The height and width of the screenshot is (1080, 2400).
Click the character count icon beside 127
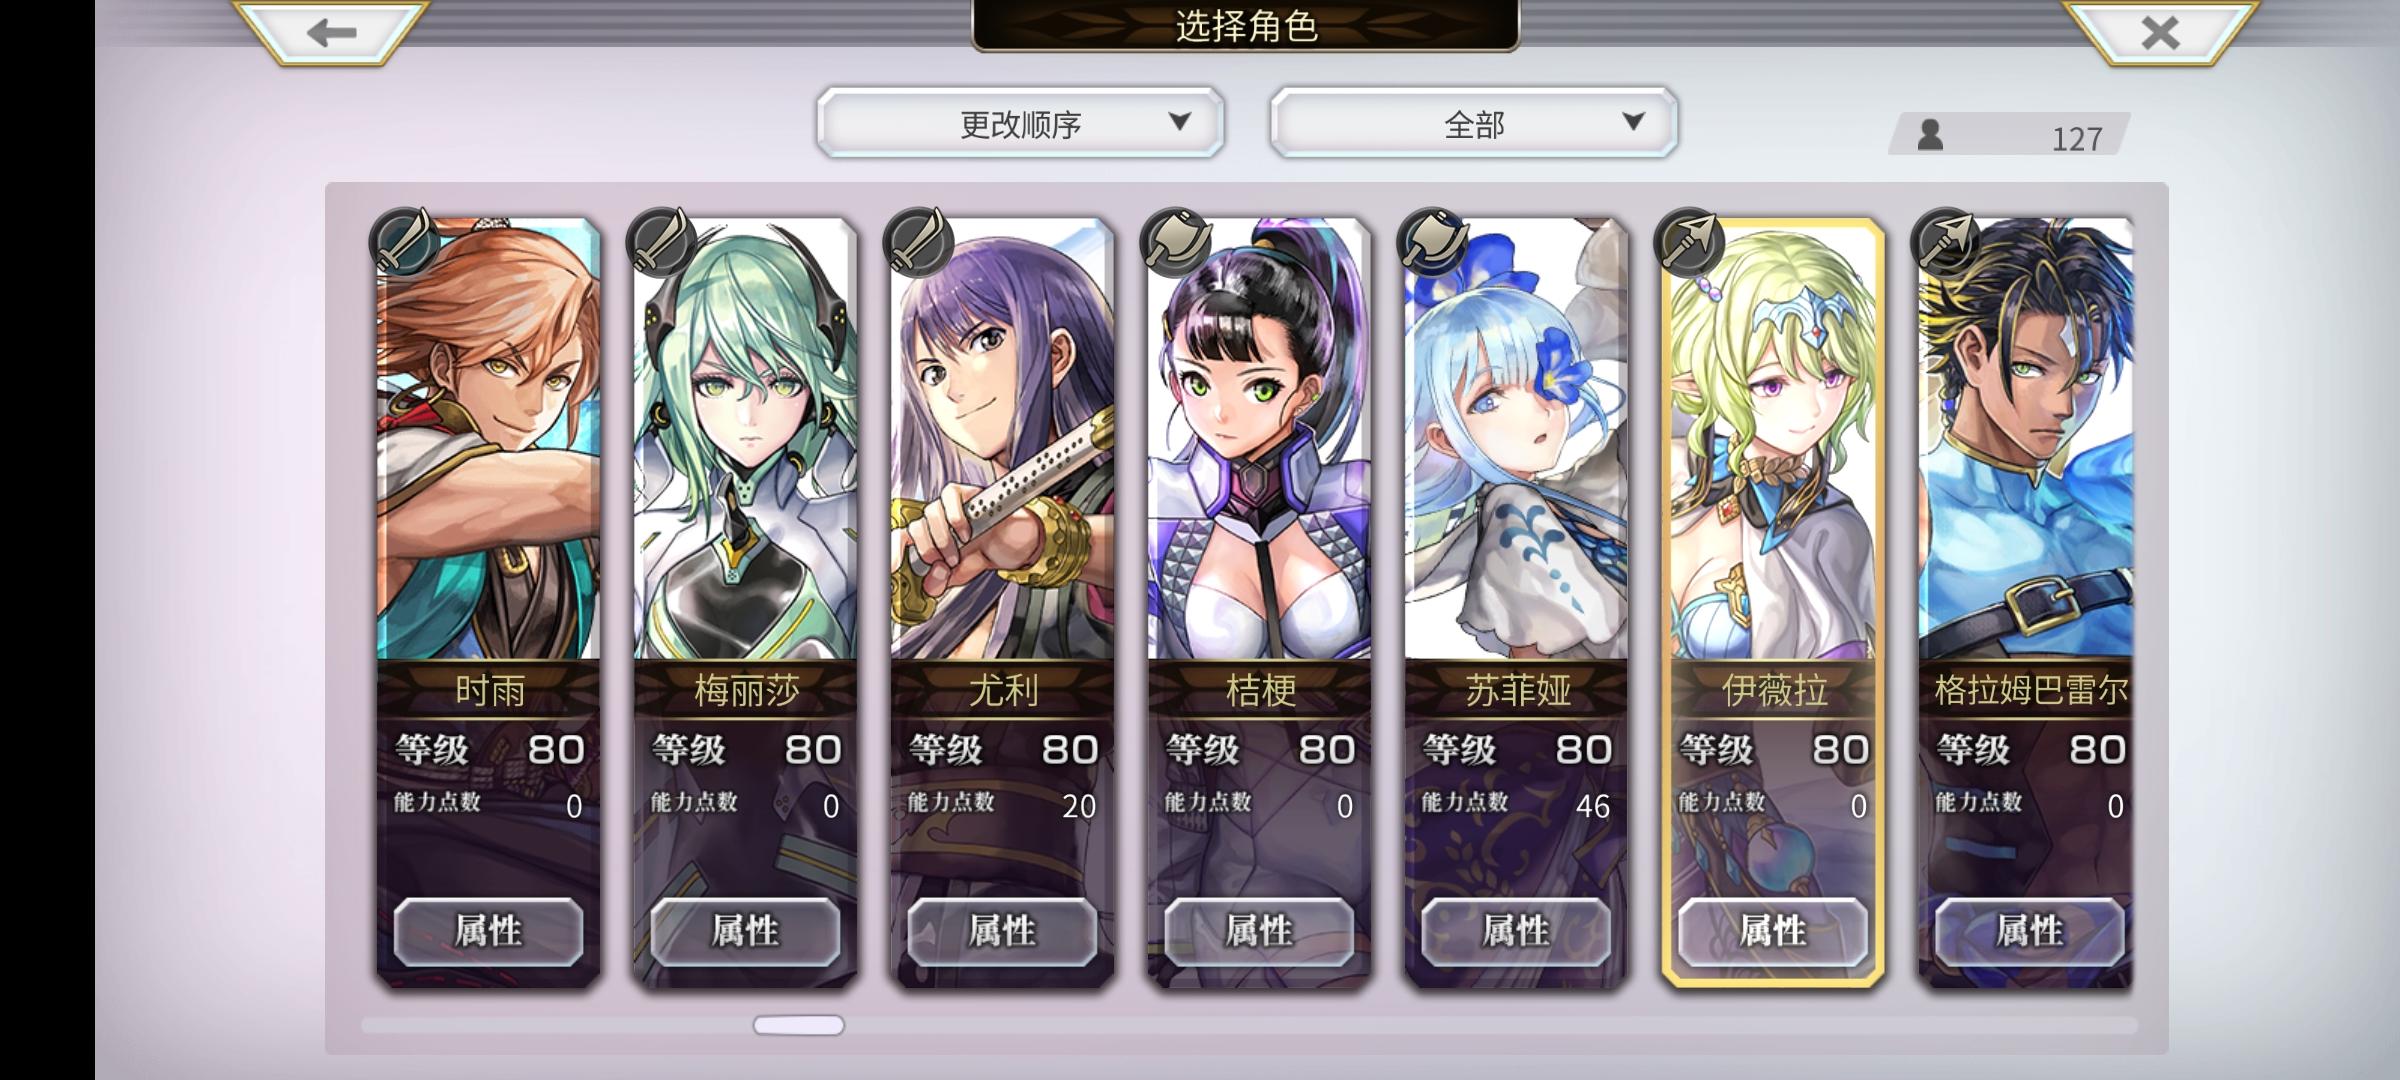pos(1930,135)
